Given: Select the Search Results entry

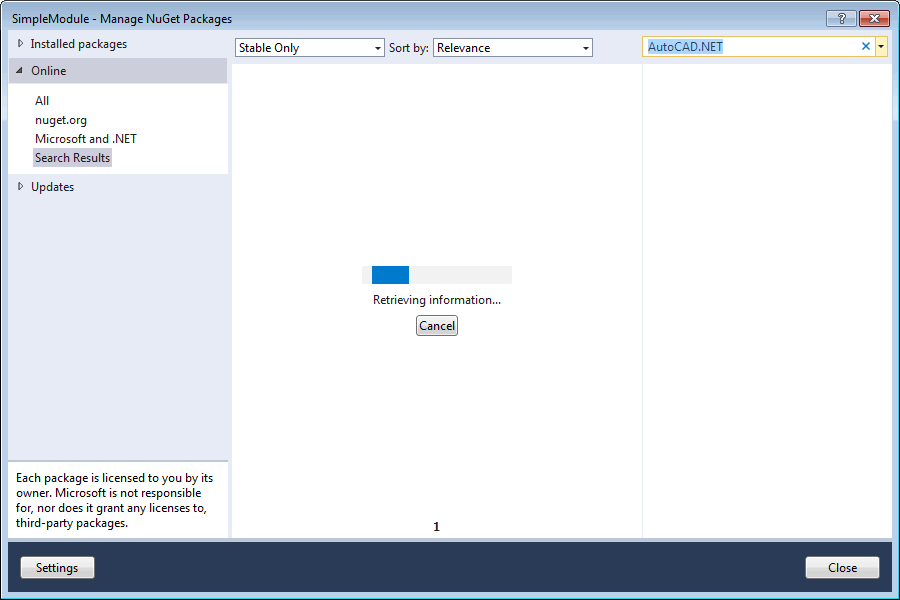Looking at the screenshot, I should click(72, 157).
